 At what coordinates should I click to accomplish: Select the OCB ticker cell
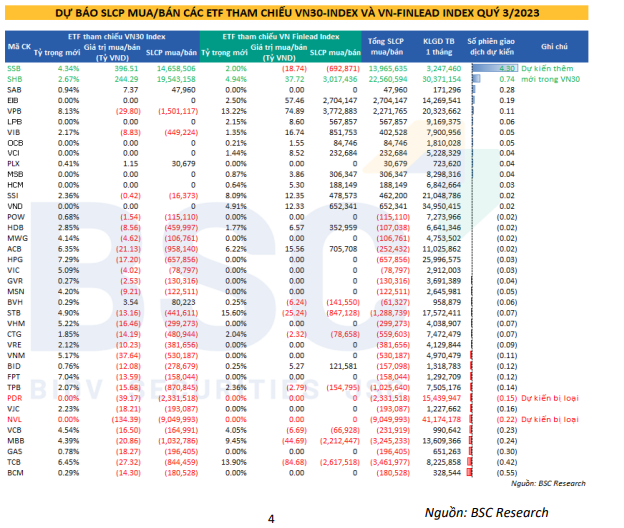click(x=15, y=143)
